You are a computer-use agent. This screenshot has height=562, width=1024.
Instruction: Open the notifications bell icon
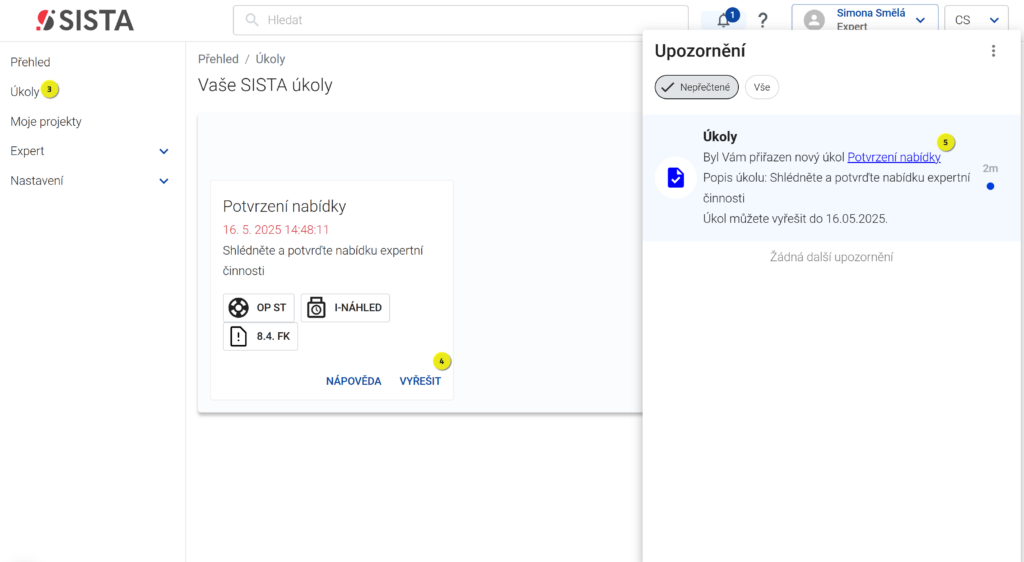[x=724, y=20]
